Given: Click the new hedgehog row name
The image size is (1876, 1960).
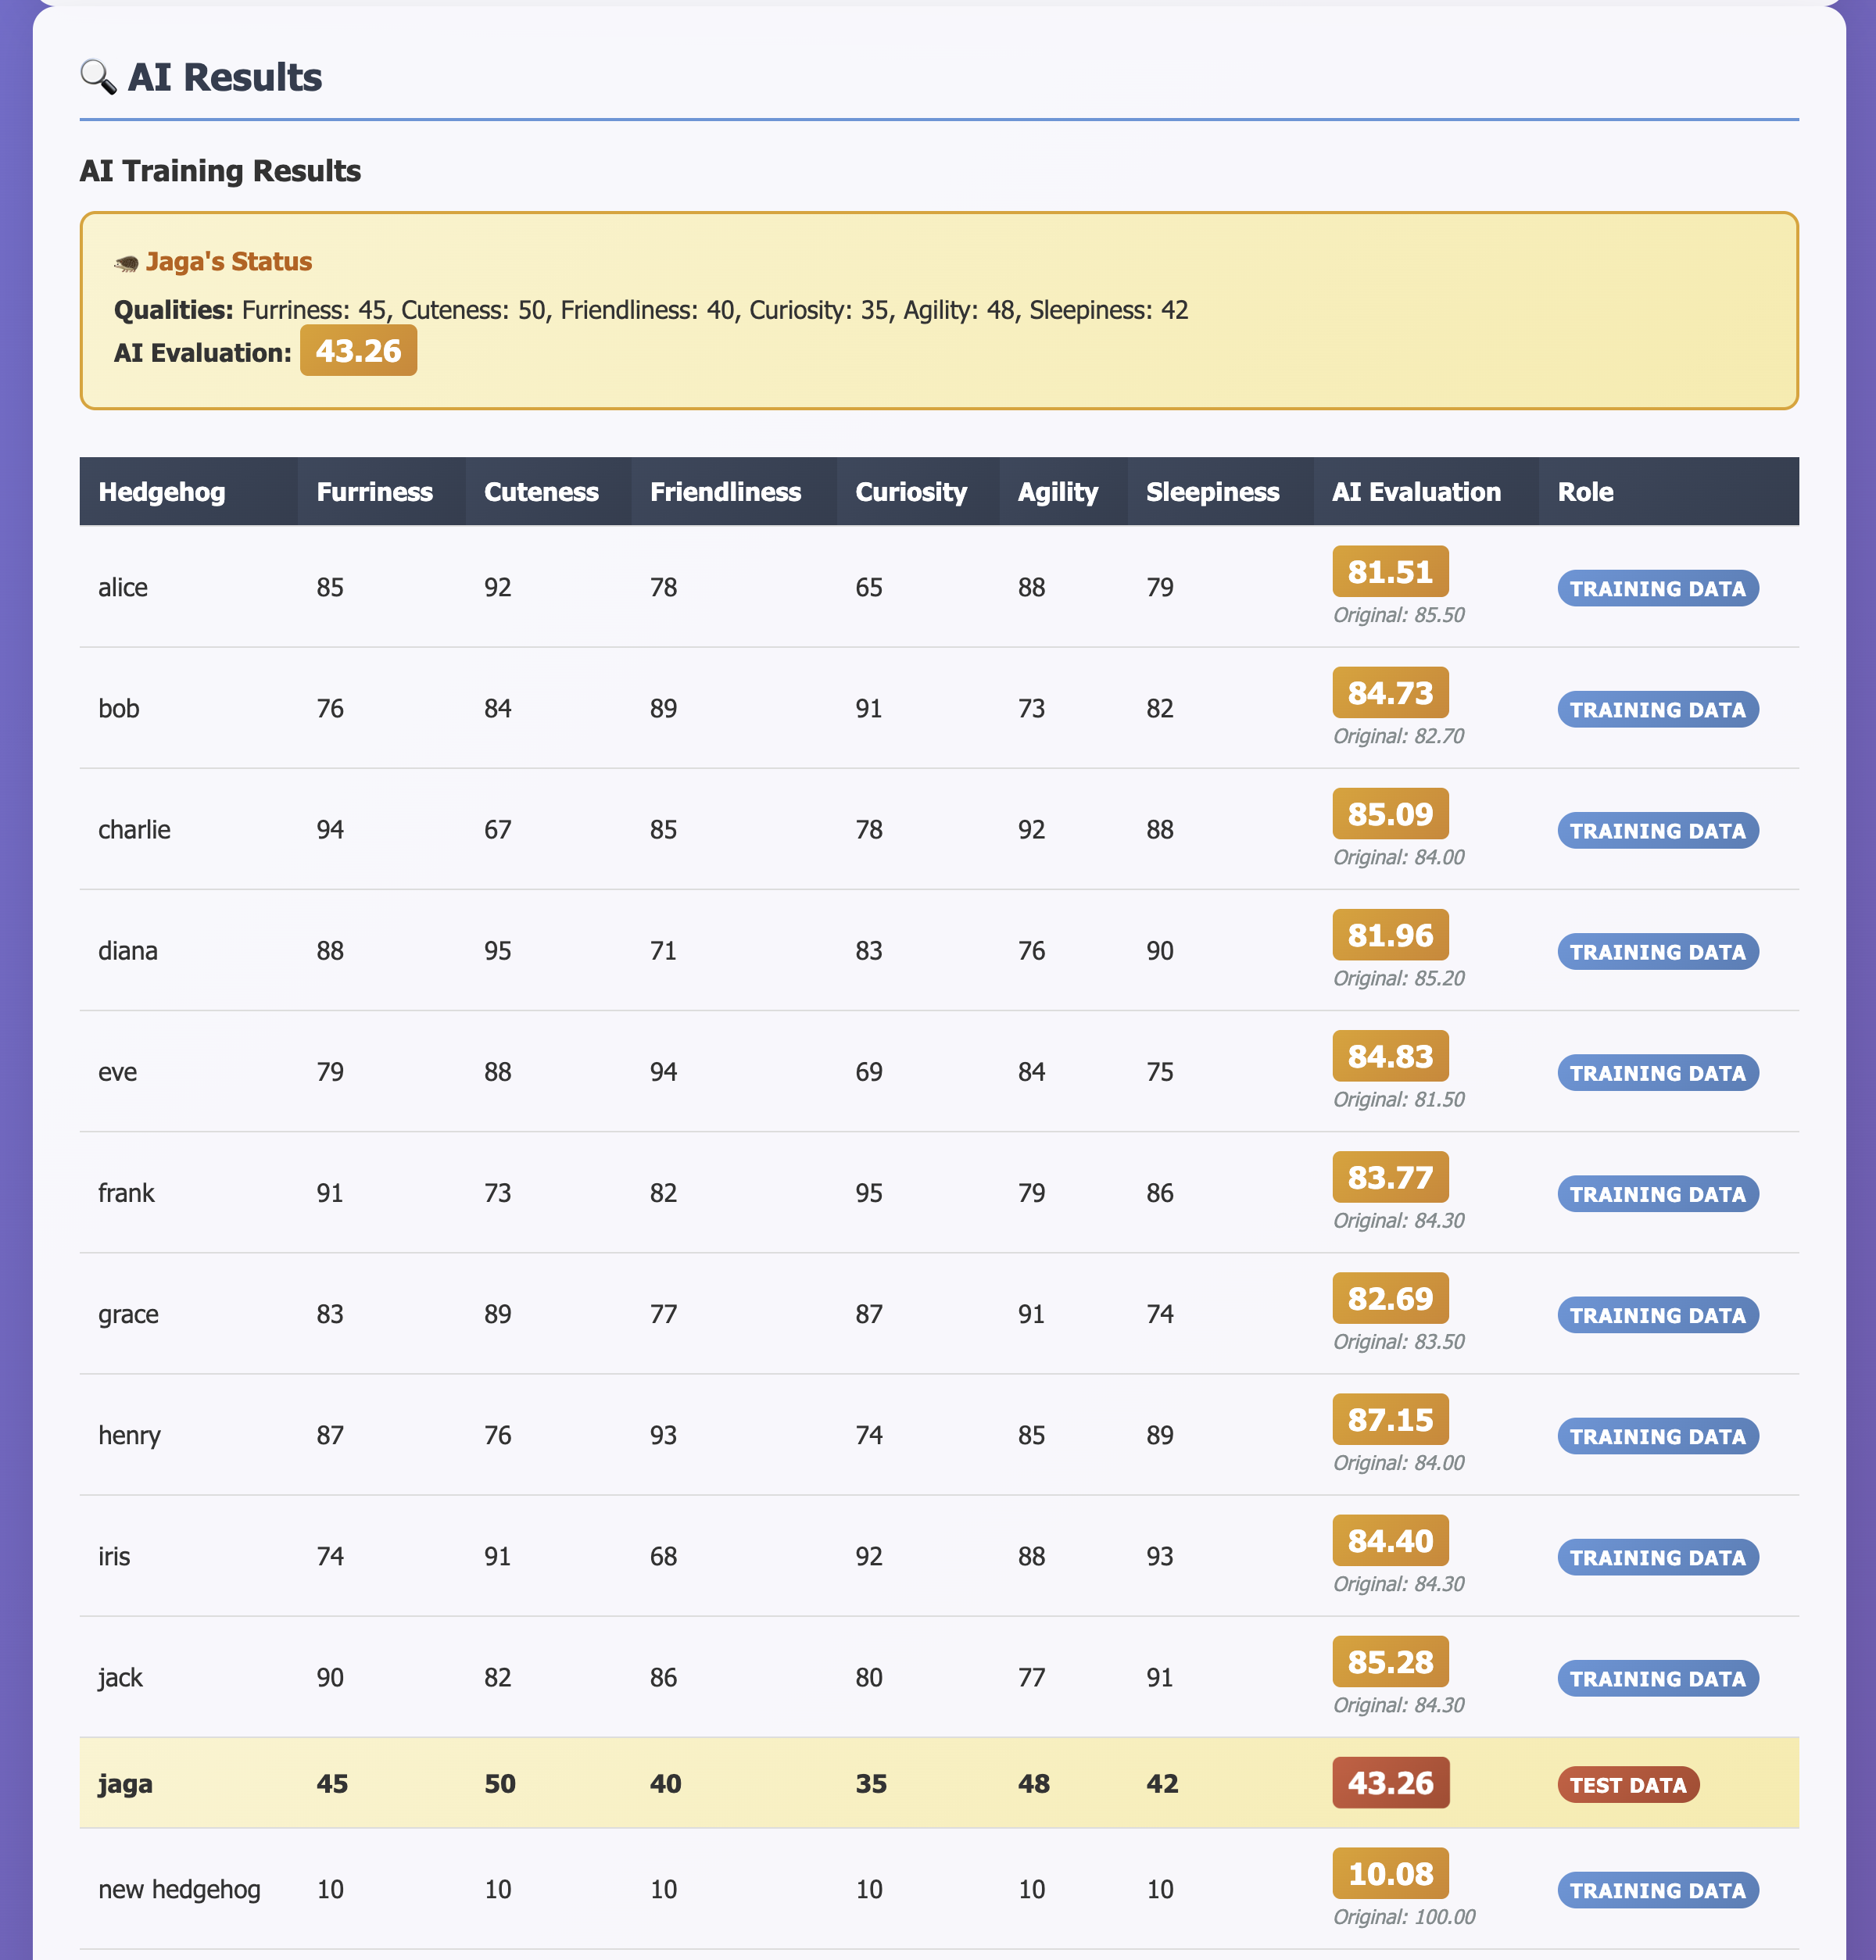Looking at the screenshot, I should (179, 1889).
